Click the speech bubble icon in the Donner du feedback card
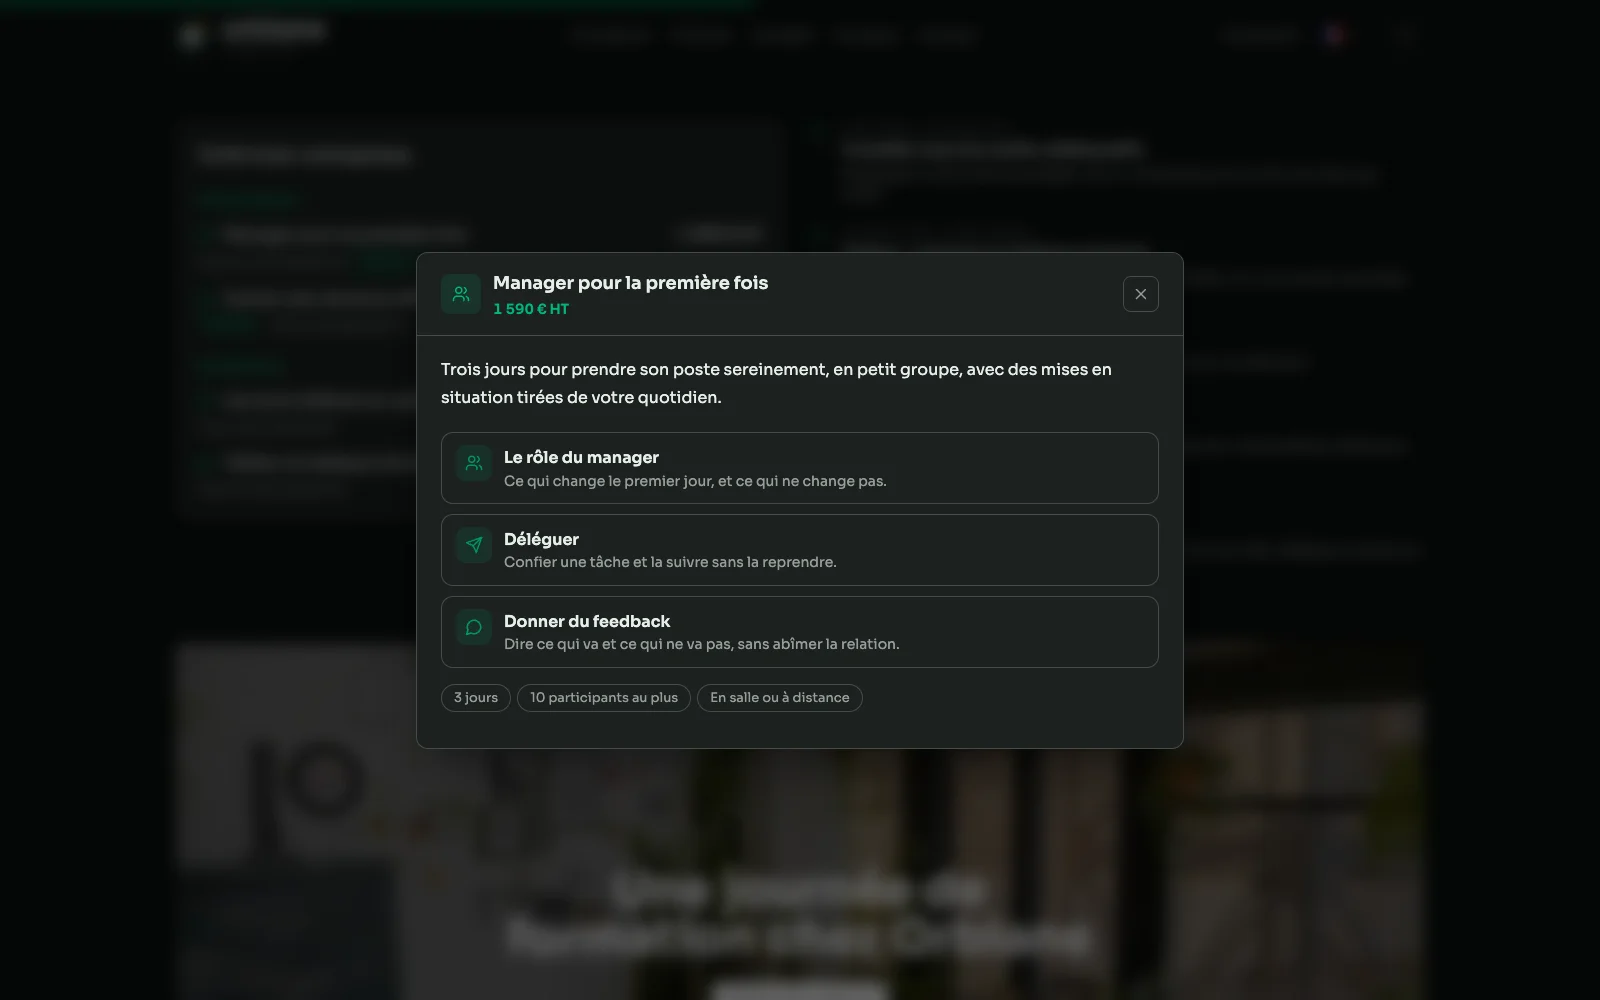This screenshot has width=1600, height=1000. 474,627
